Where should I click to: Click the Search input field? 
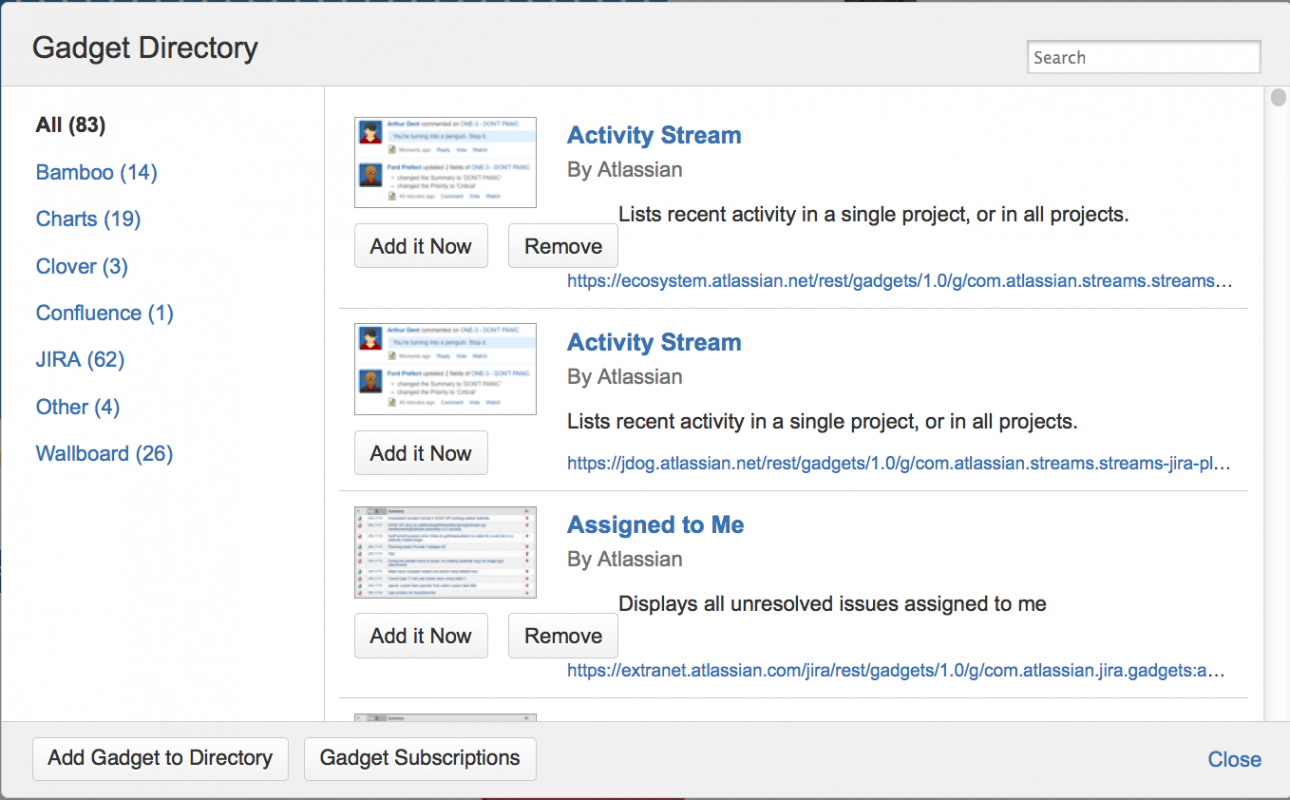1143,58
